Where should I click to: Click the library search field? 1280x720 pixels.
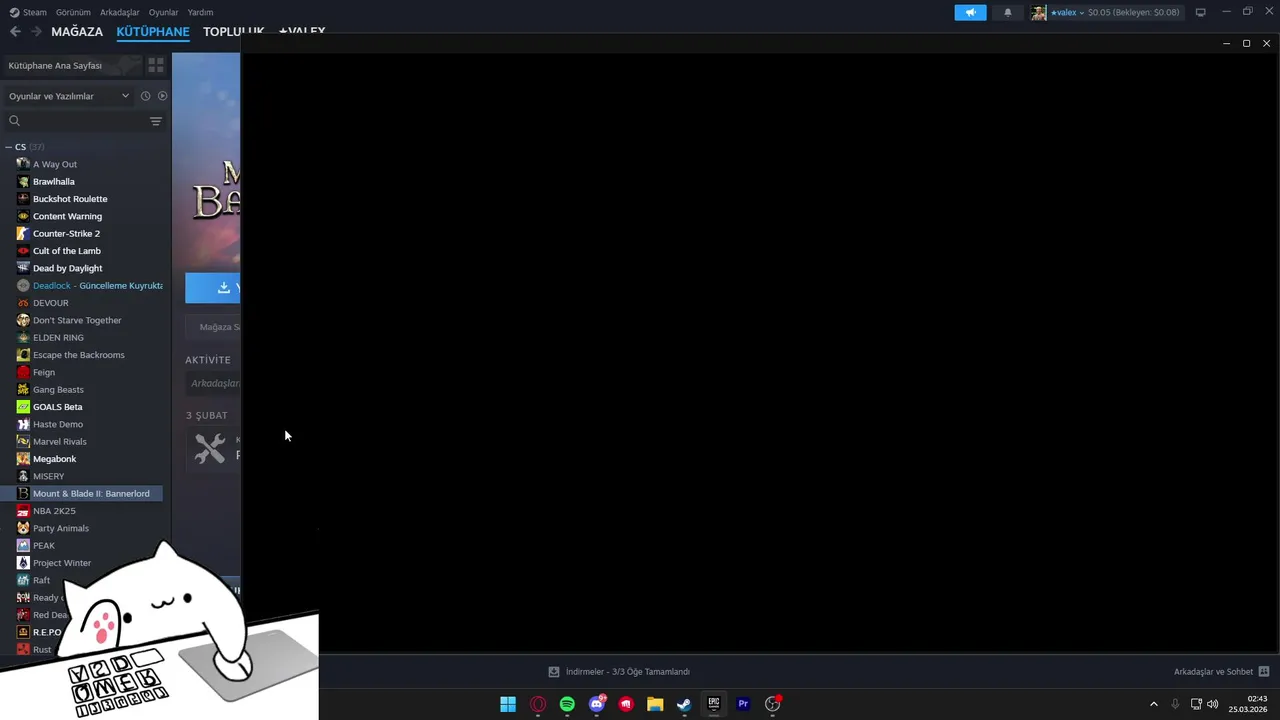click(x=76, y=121)
